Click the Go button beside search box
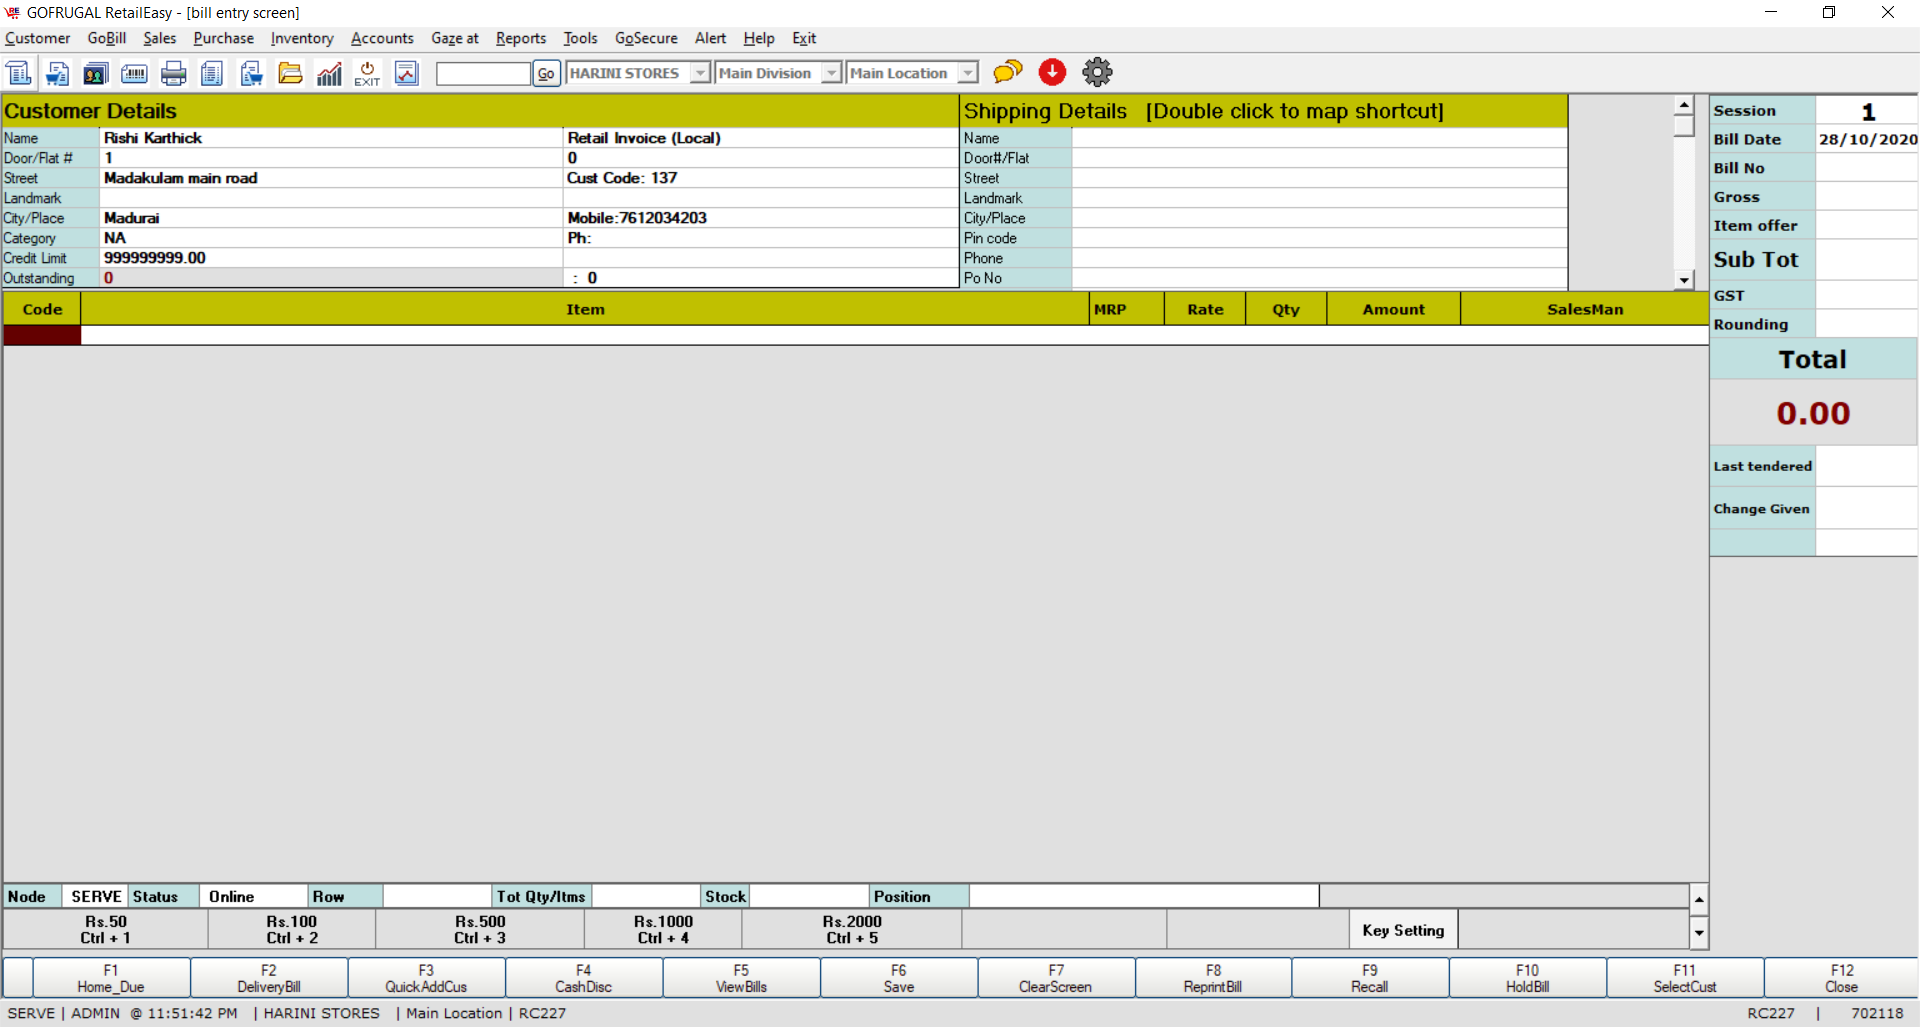 click(x=546, y=73)
